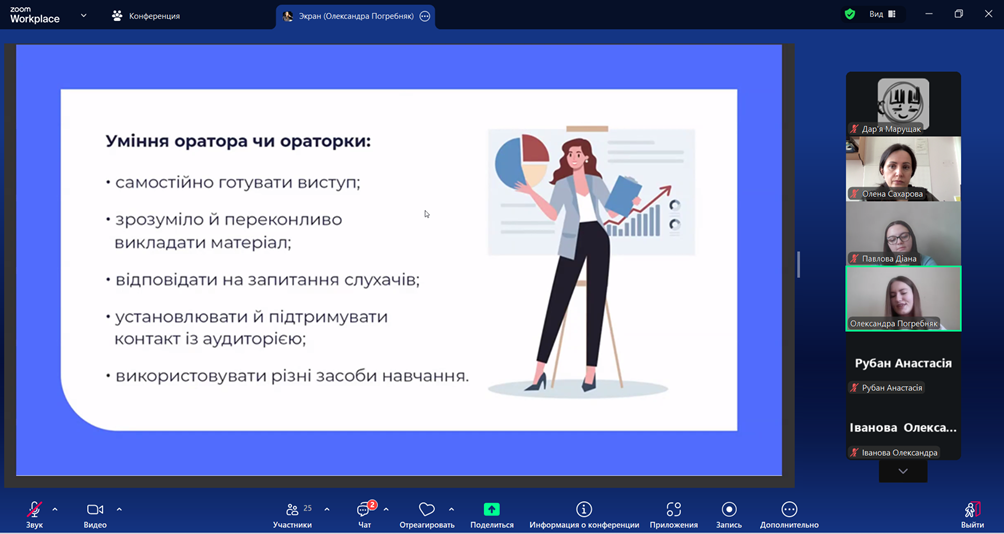This screenshot has height=534, width=1004.
Task: Expand audio options arrow next to Звук
Action: click(x=55, y=509)
